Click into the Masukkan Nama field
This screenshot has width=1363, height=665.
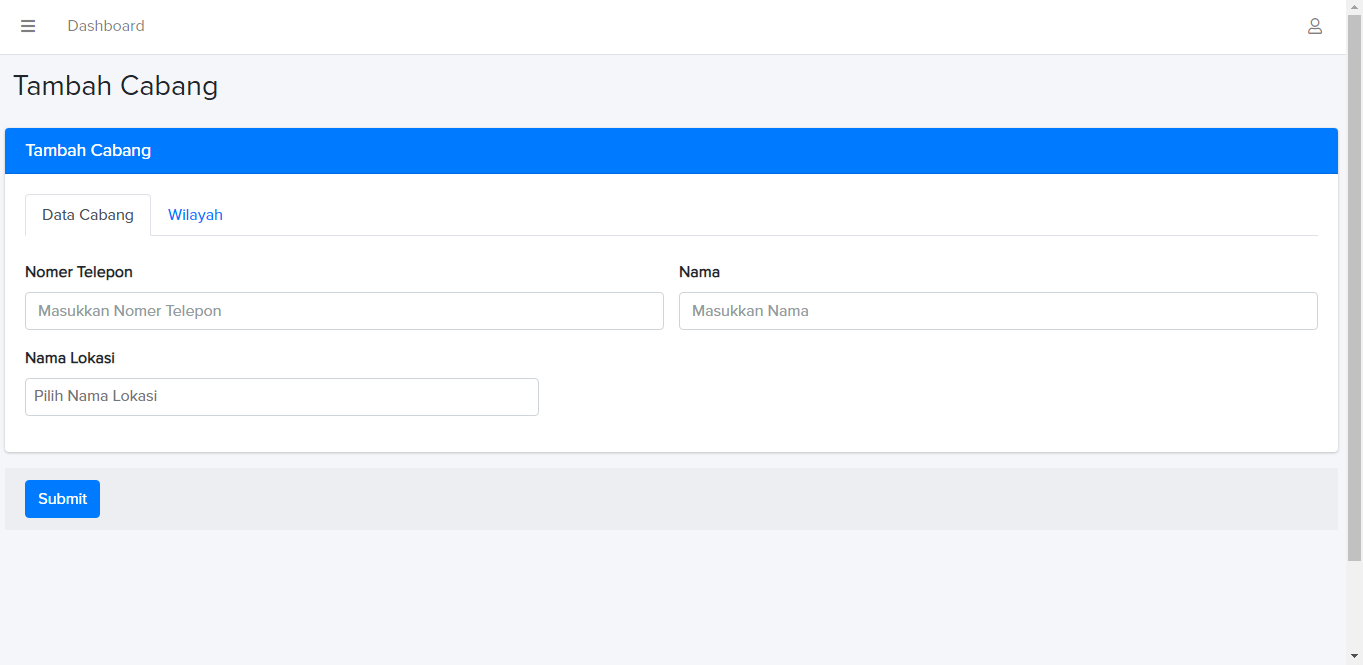pos(998,311)
